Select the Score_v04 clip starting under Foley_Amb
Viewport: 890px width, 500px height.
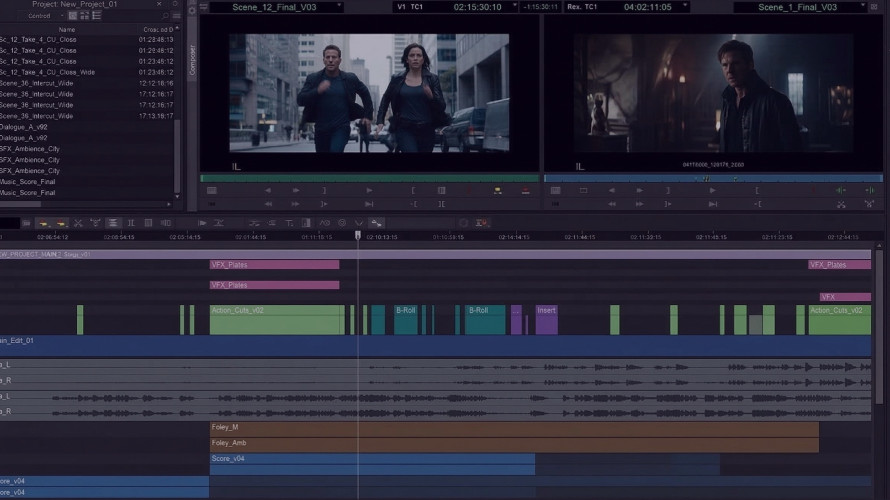[x=372, y=464]
